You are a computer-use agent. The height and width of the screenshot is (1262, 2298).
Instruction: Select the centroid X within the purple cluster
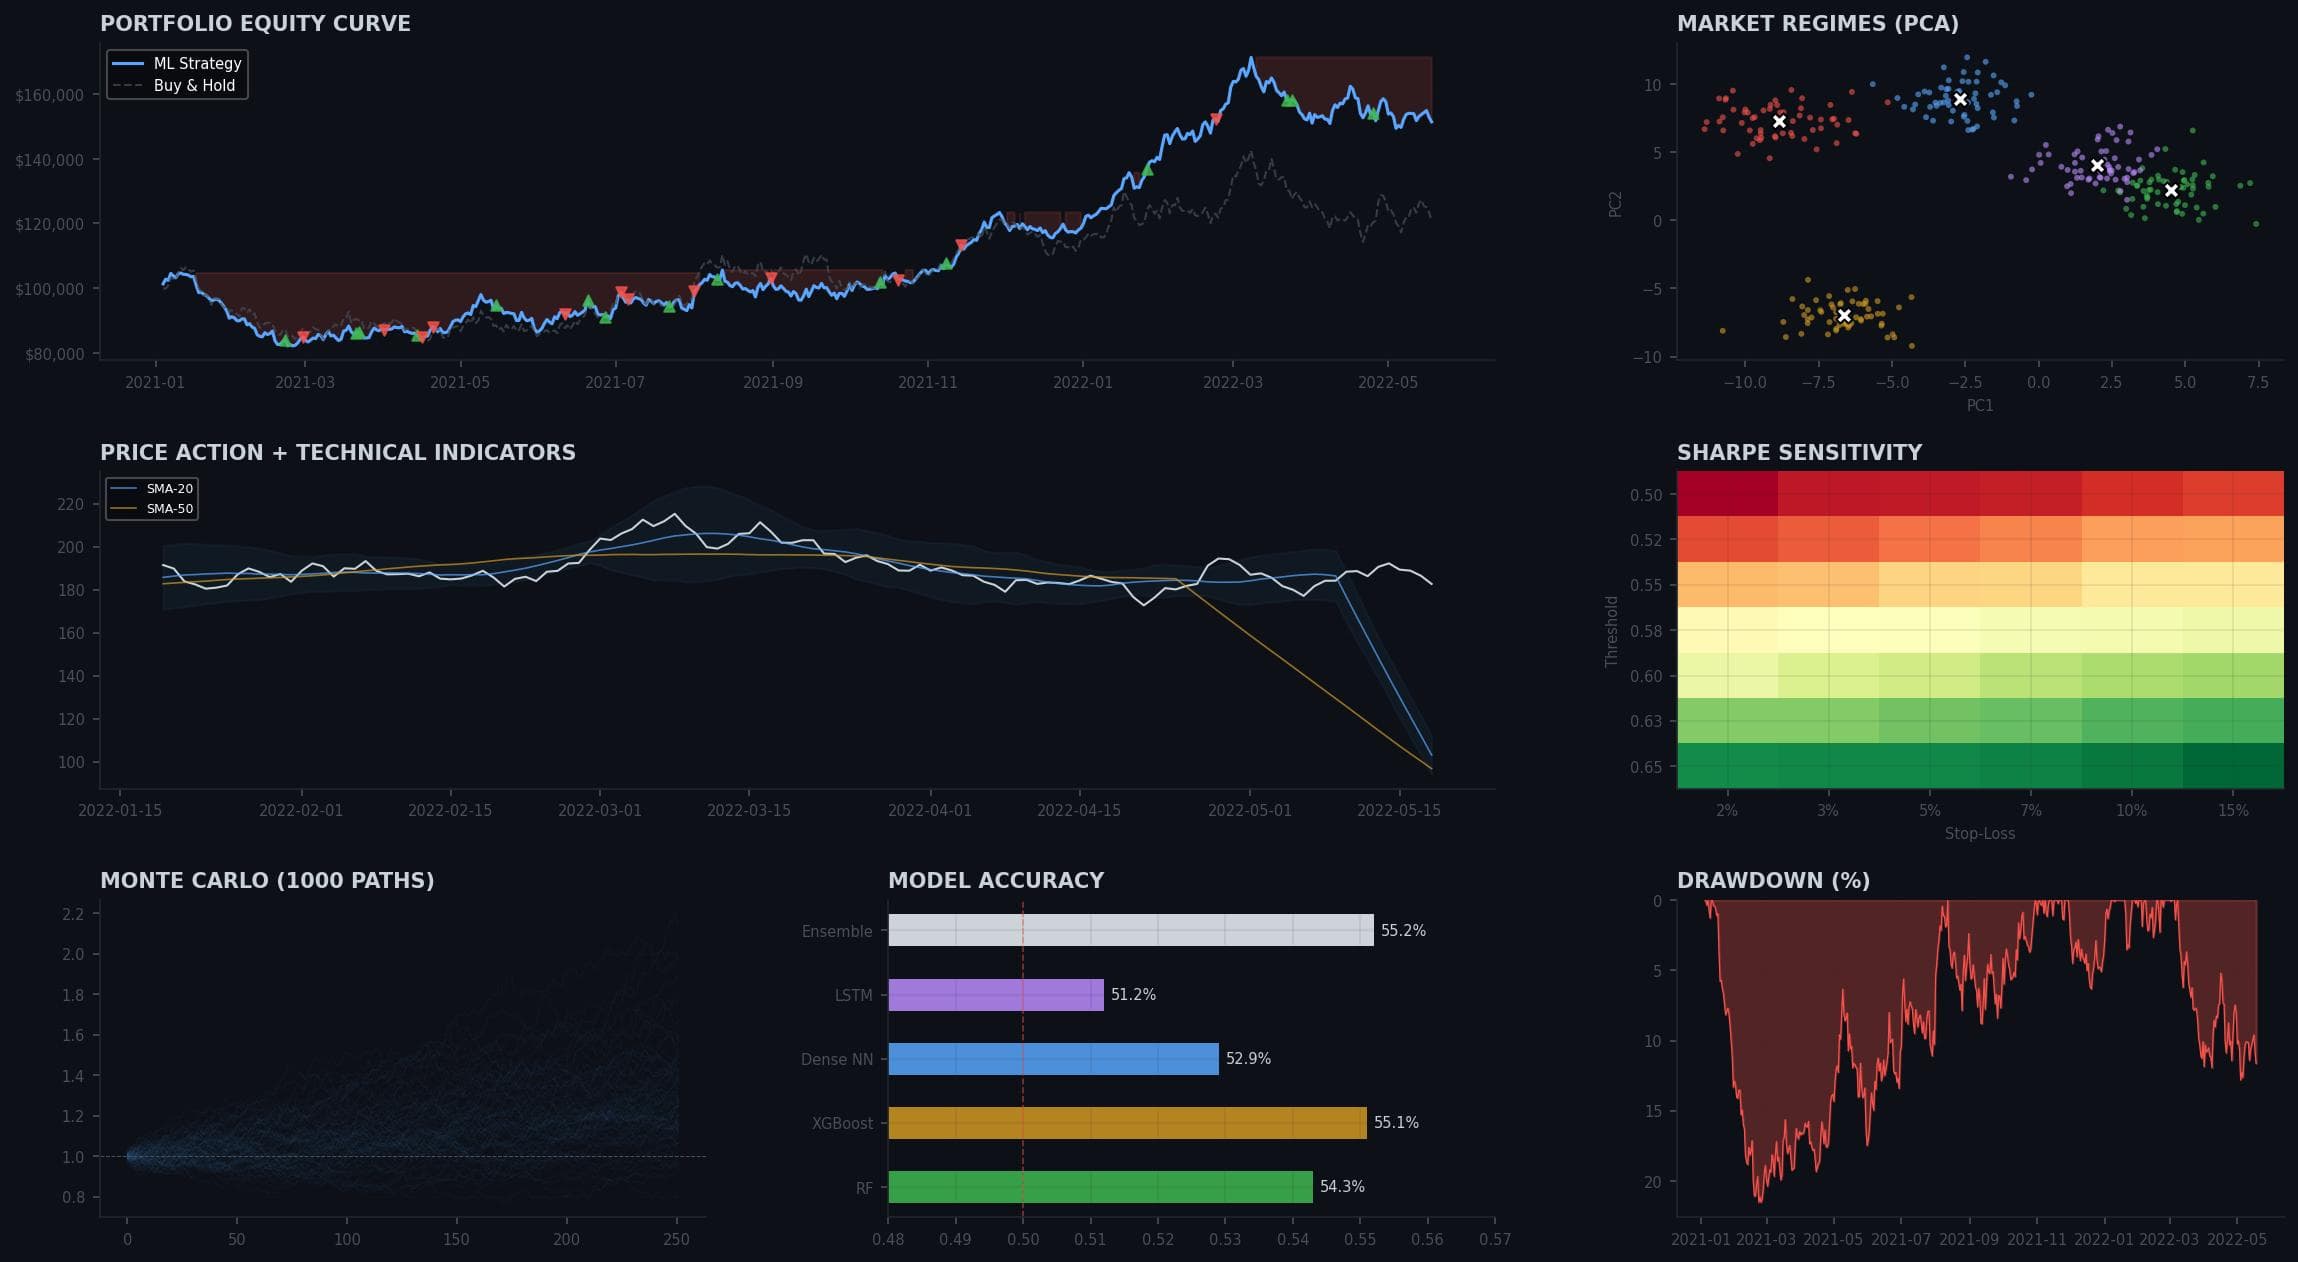click(x=2098, y=165)
